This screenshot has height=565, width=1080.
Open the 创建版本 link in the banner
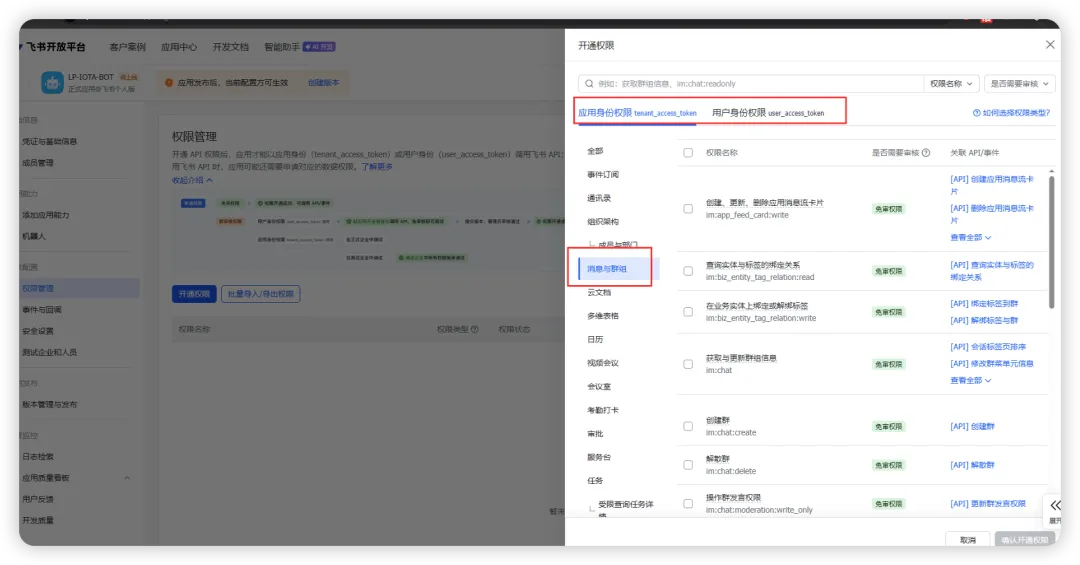point(323,83)
